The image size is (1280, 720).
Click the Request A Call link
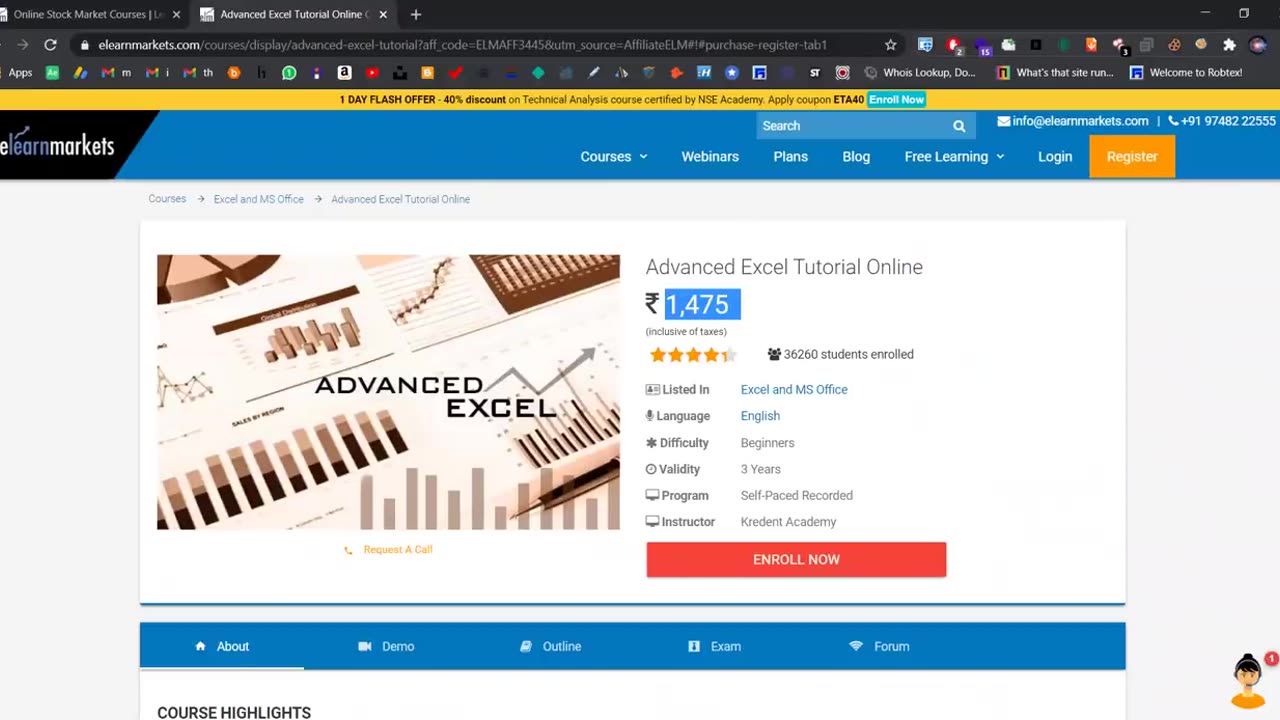[x=398, y=550]
